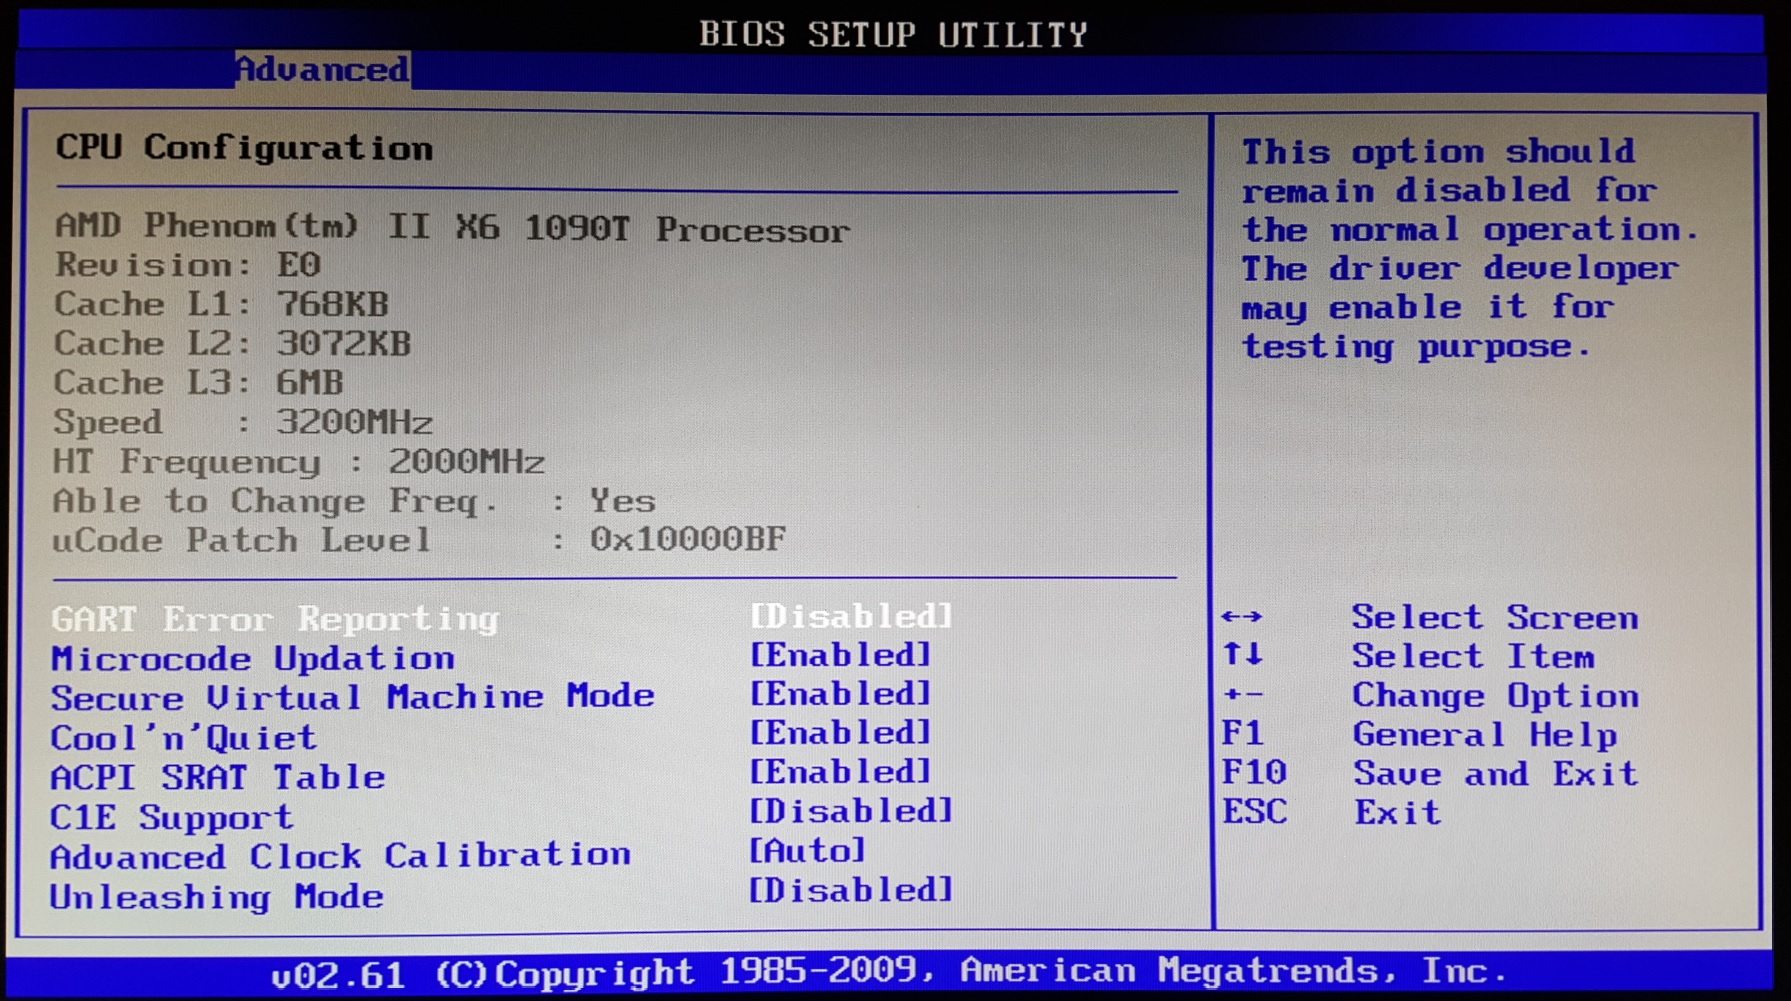Select GART Error Reporting option
This screenshot has width=1791, height=1001.
point(275,619)
